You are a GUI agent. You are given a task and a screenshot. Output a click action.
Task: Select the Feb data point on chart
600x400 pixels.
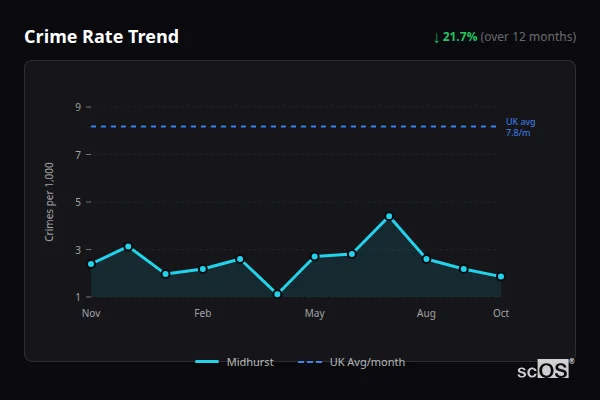203,269
